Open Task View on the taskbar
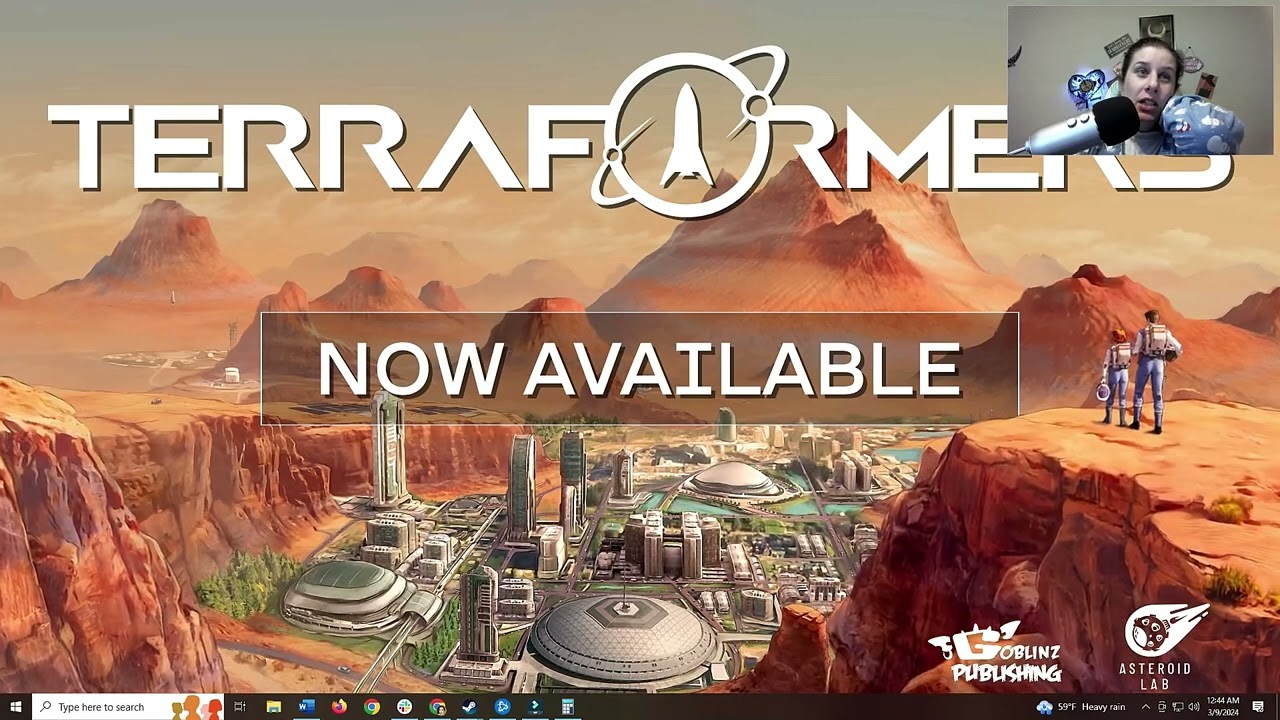This screenshot has height=720, width=1280. [240, 707]
